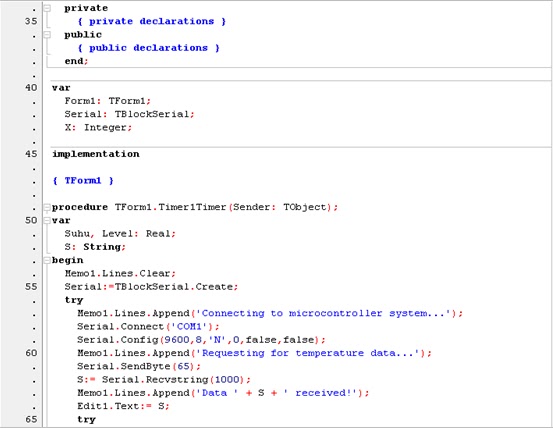Click 'S: String;' declaration
Screen dimensions: 553x428
[95, 247]
